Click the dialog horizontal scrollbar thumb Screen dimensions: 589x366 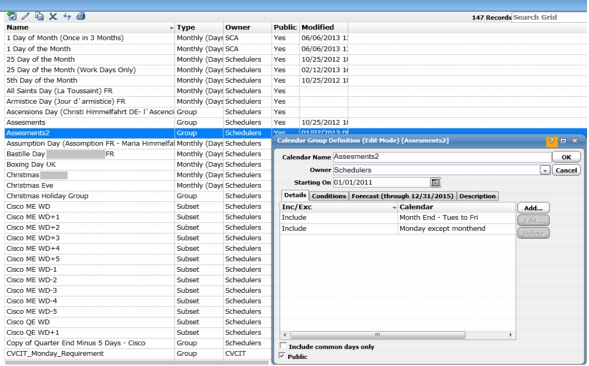coord(378,335)
